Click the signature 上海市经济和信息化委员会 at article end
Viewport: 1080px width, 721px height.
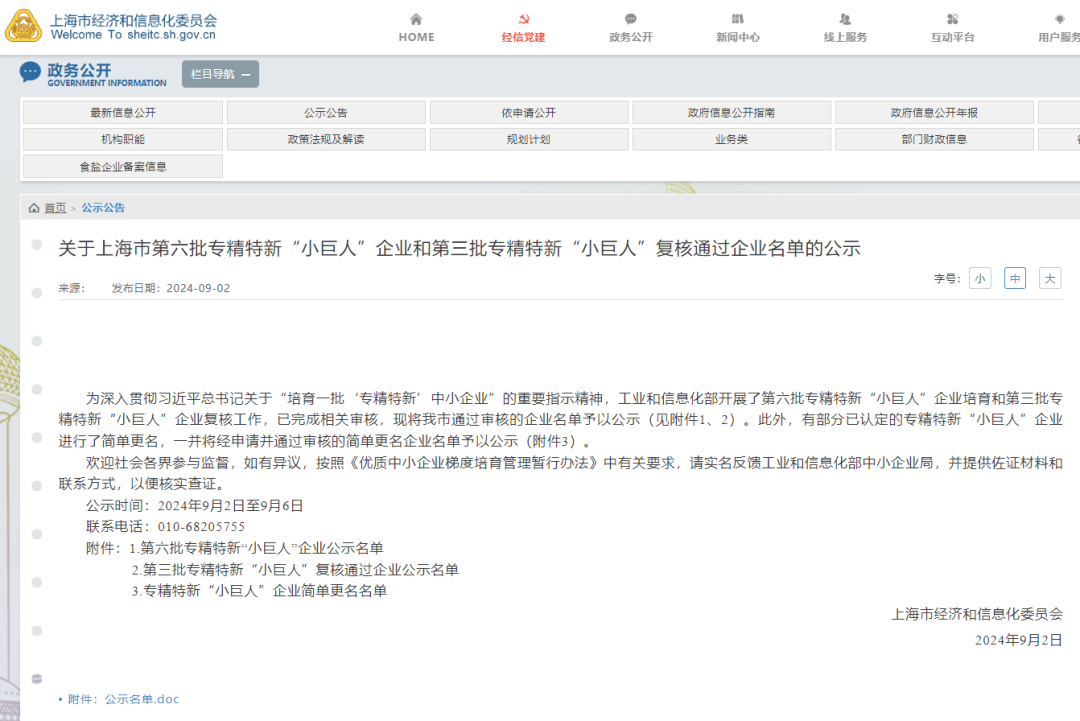[977, 614]
